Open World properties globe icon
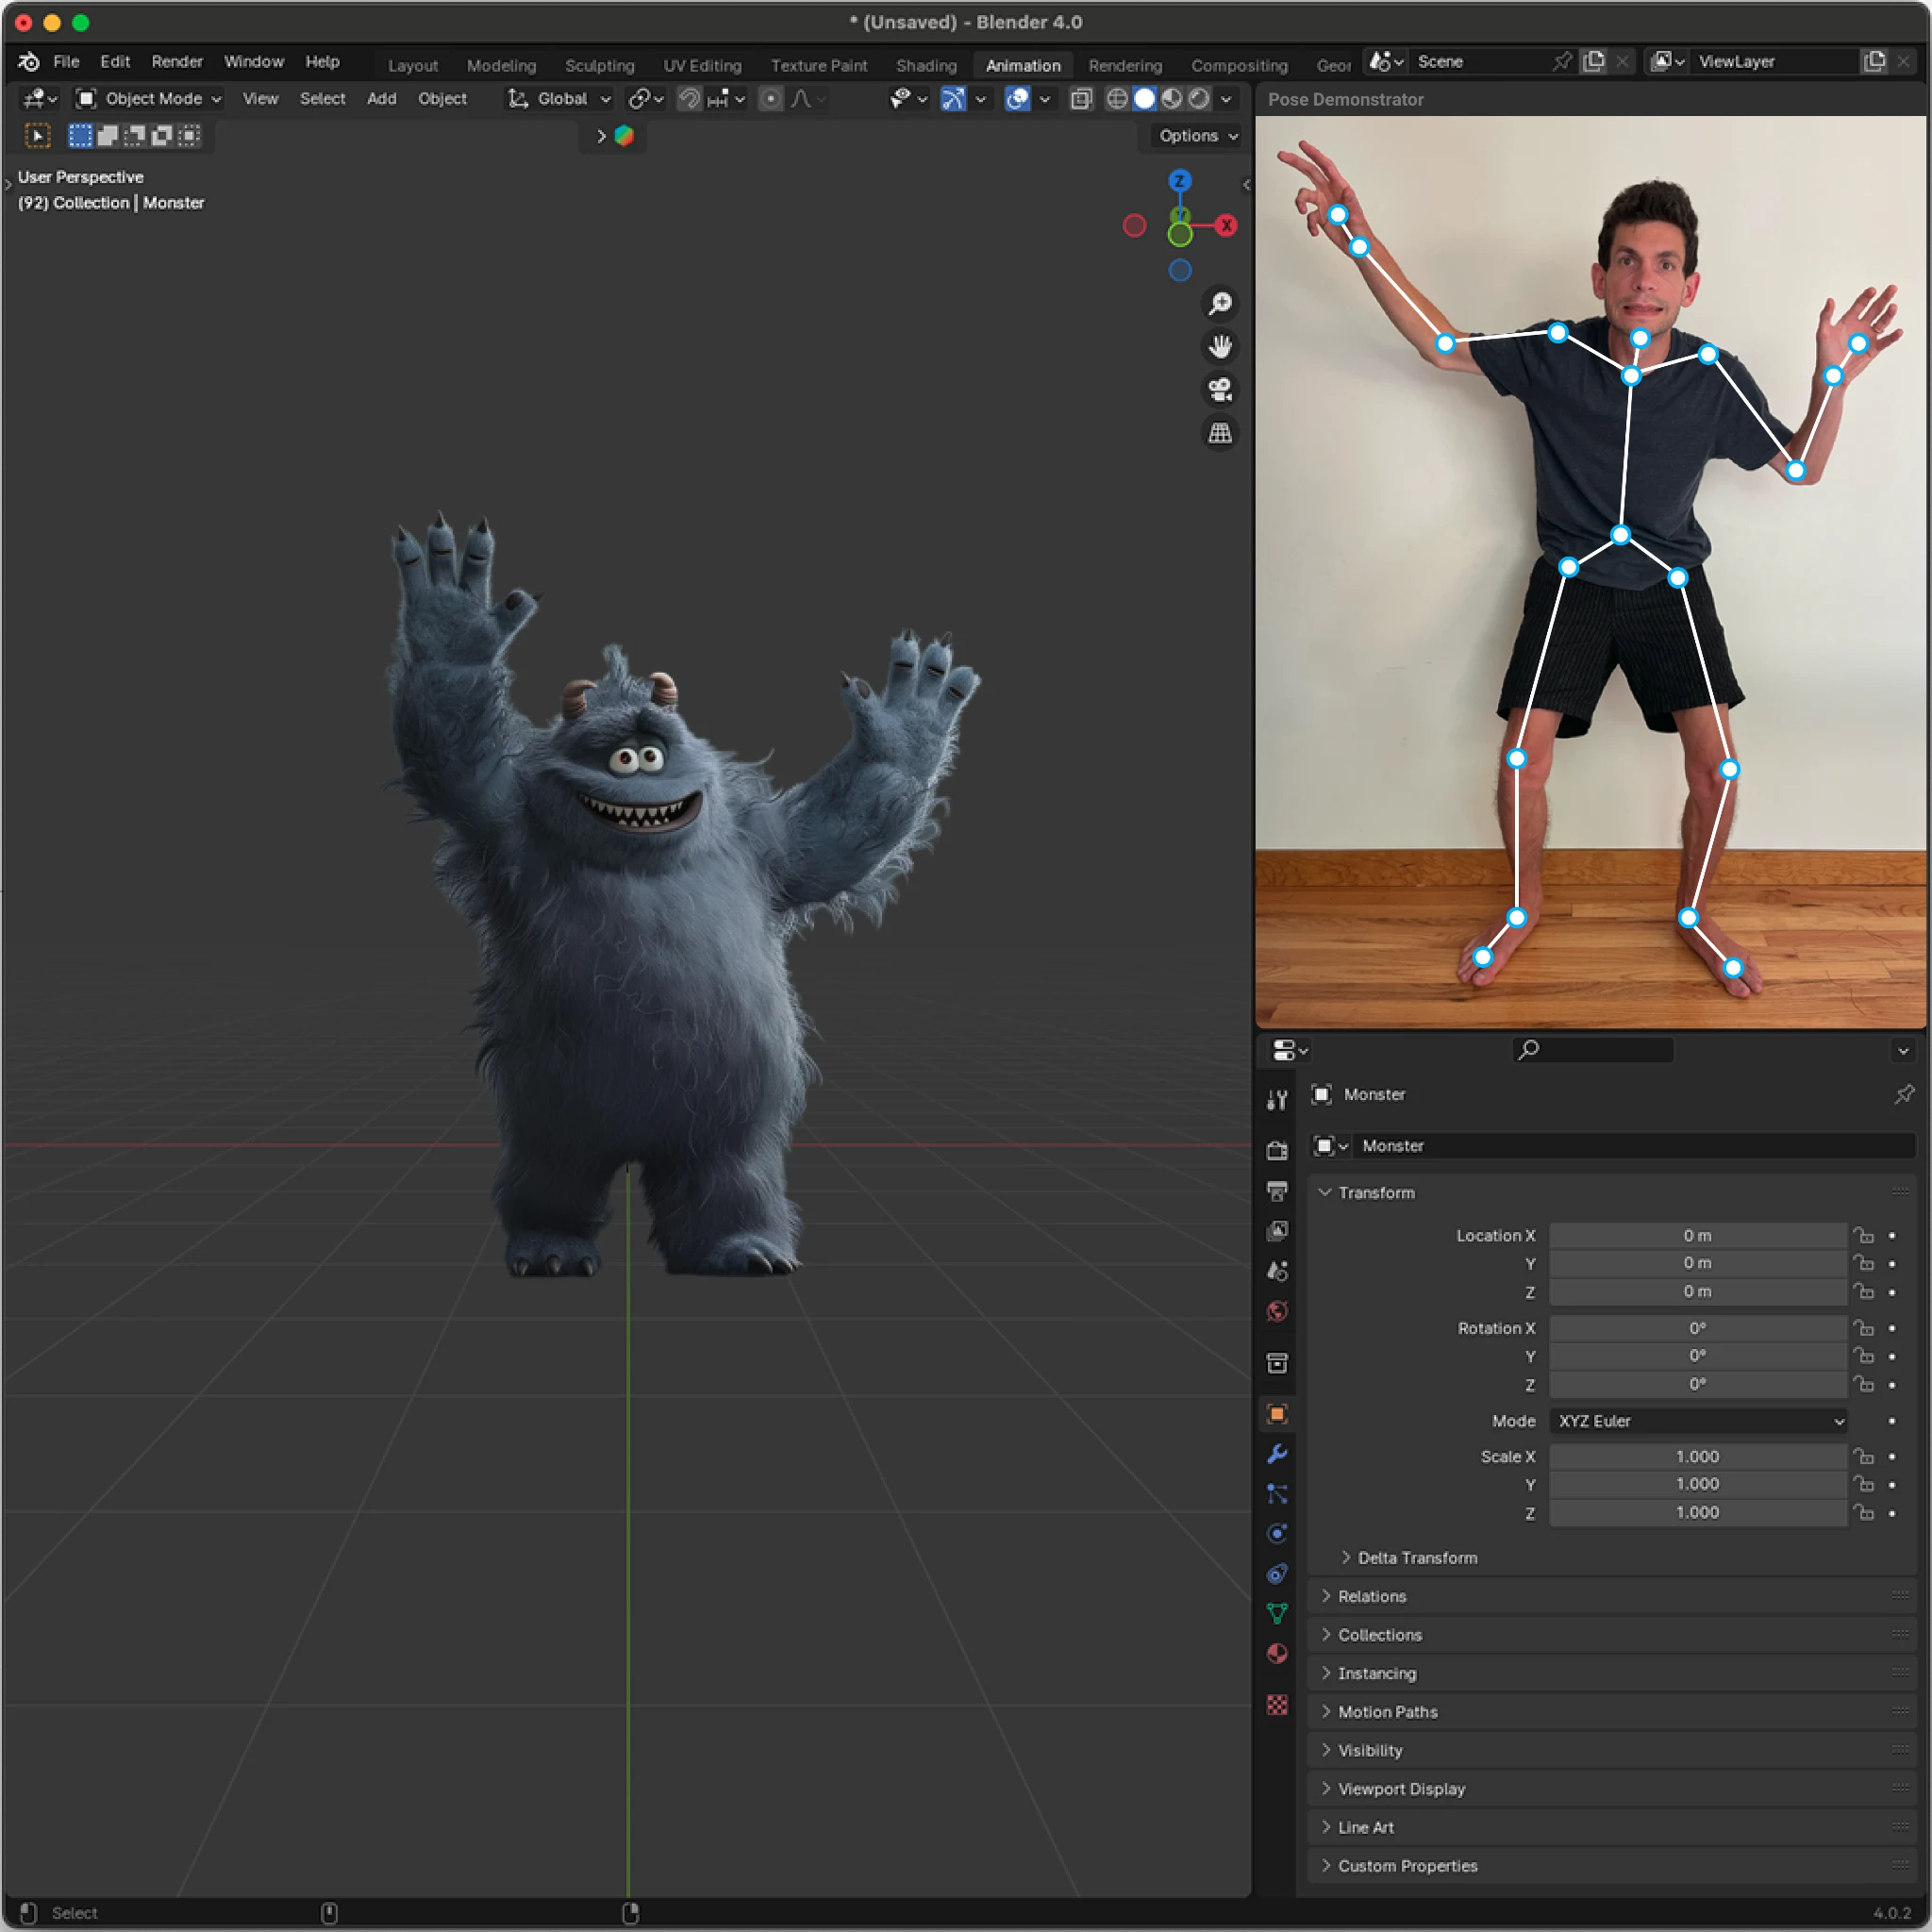The width and height of the screenshot is (1932, 1932). pos(1277,1311)
